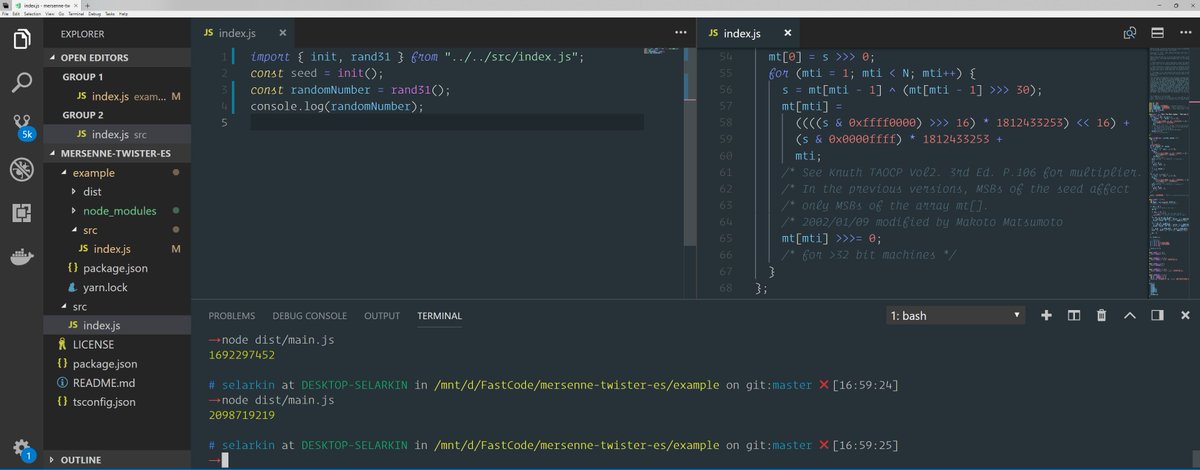Image resolution: width=1200 pixels, height=470 pixels.
Task: Click the Open Changes icon in right editor
Action: (1130, 33)
